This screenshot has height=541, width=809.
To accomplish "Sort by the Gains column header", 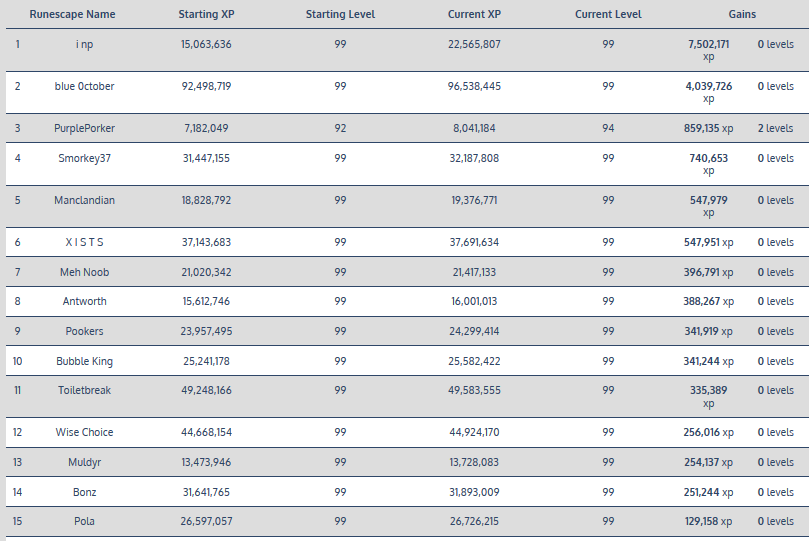I will (742, 15).
